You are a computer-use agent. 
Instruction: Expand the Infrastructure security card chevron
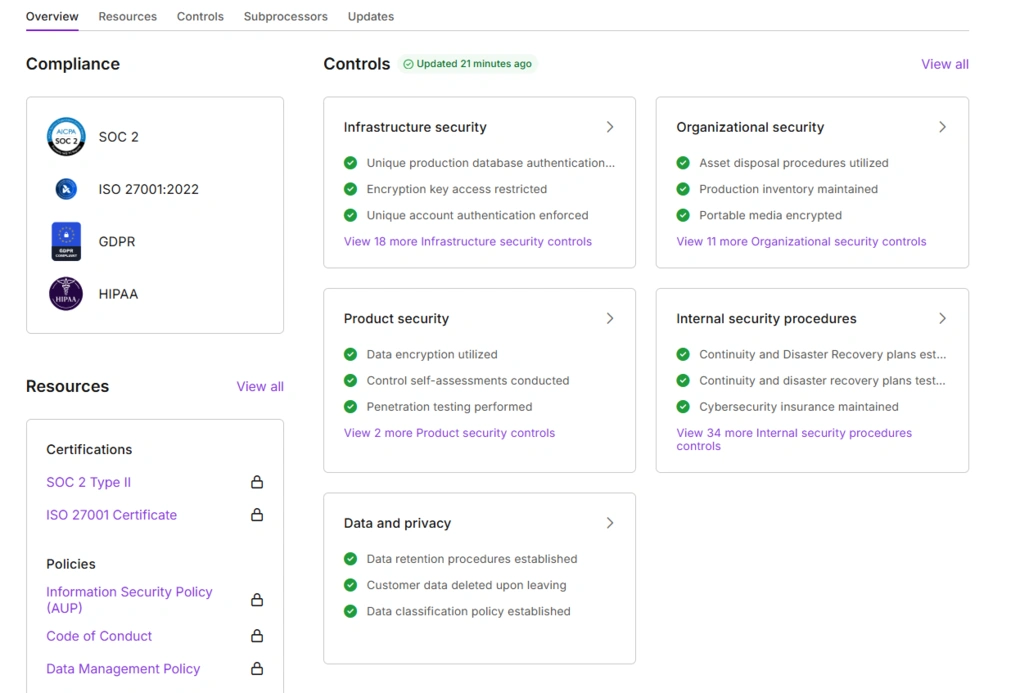610,127
